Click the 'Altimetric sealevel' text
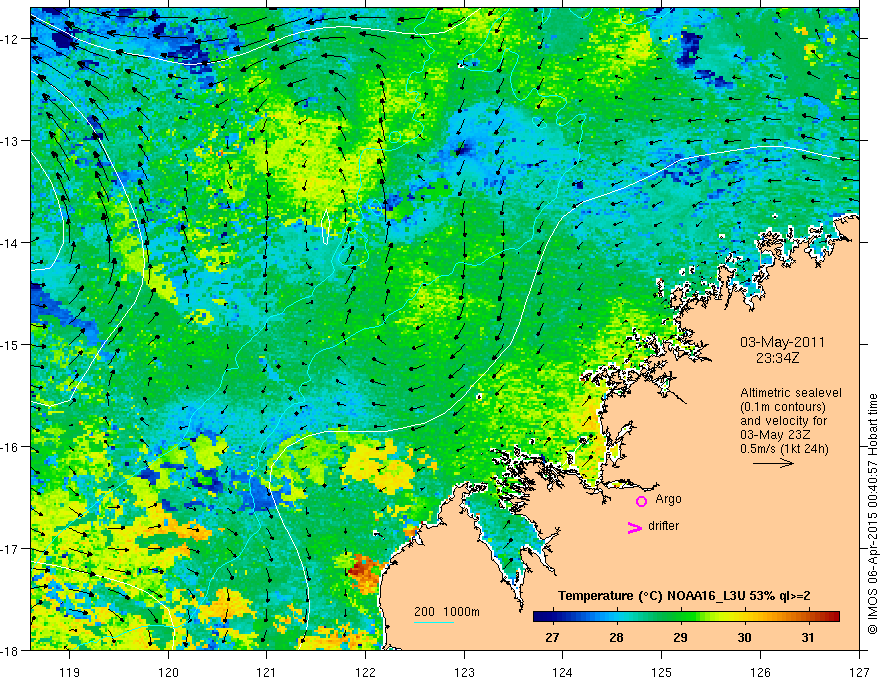Screen dimensions: 880x680 click(x=791, y=393)
